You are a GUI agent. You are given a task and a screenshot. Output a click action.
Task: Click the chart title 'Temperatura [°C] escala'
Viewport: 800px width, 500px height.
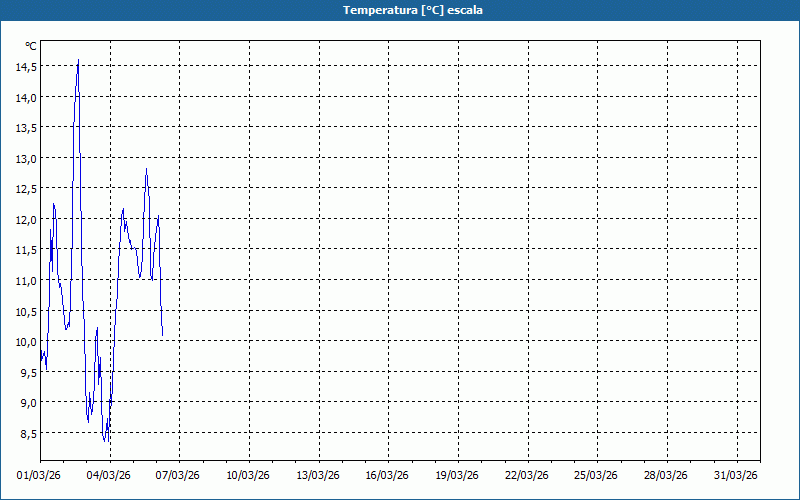coord(412,10)
